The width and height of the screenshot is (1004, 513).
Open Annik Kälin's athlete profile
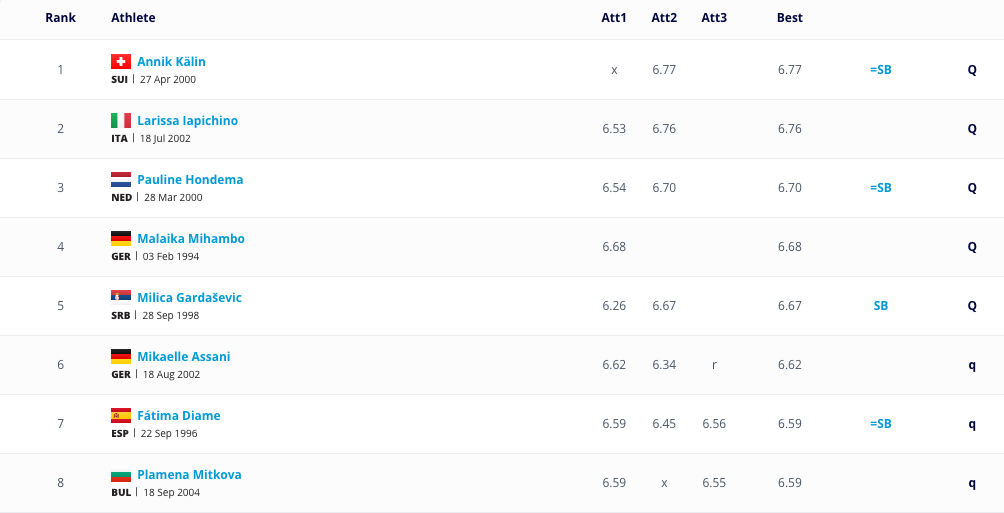171,62
